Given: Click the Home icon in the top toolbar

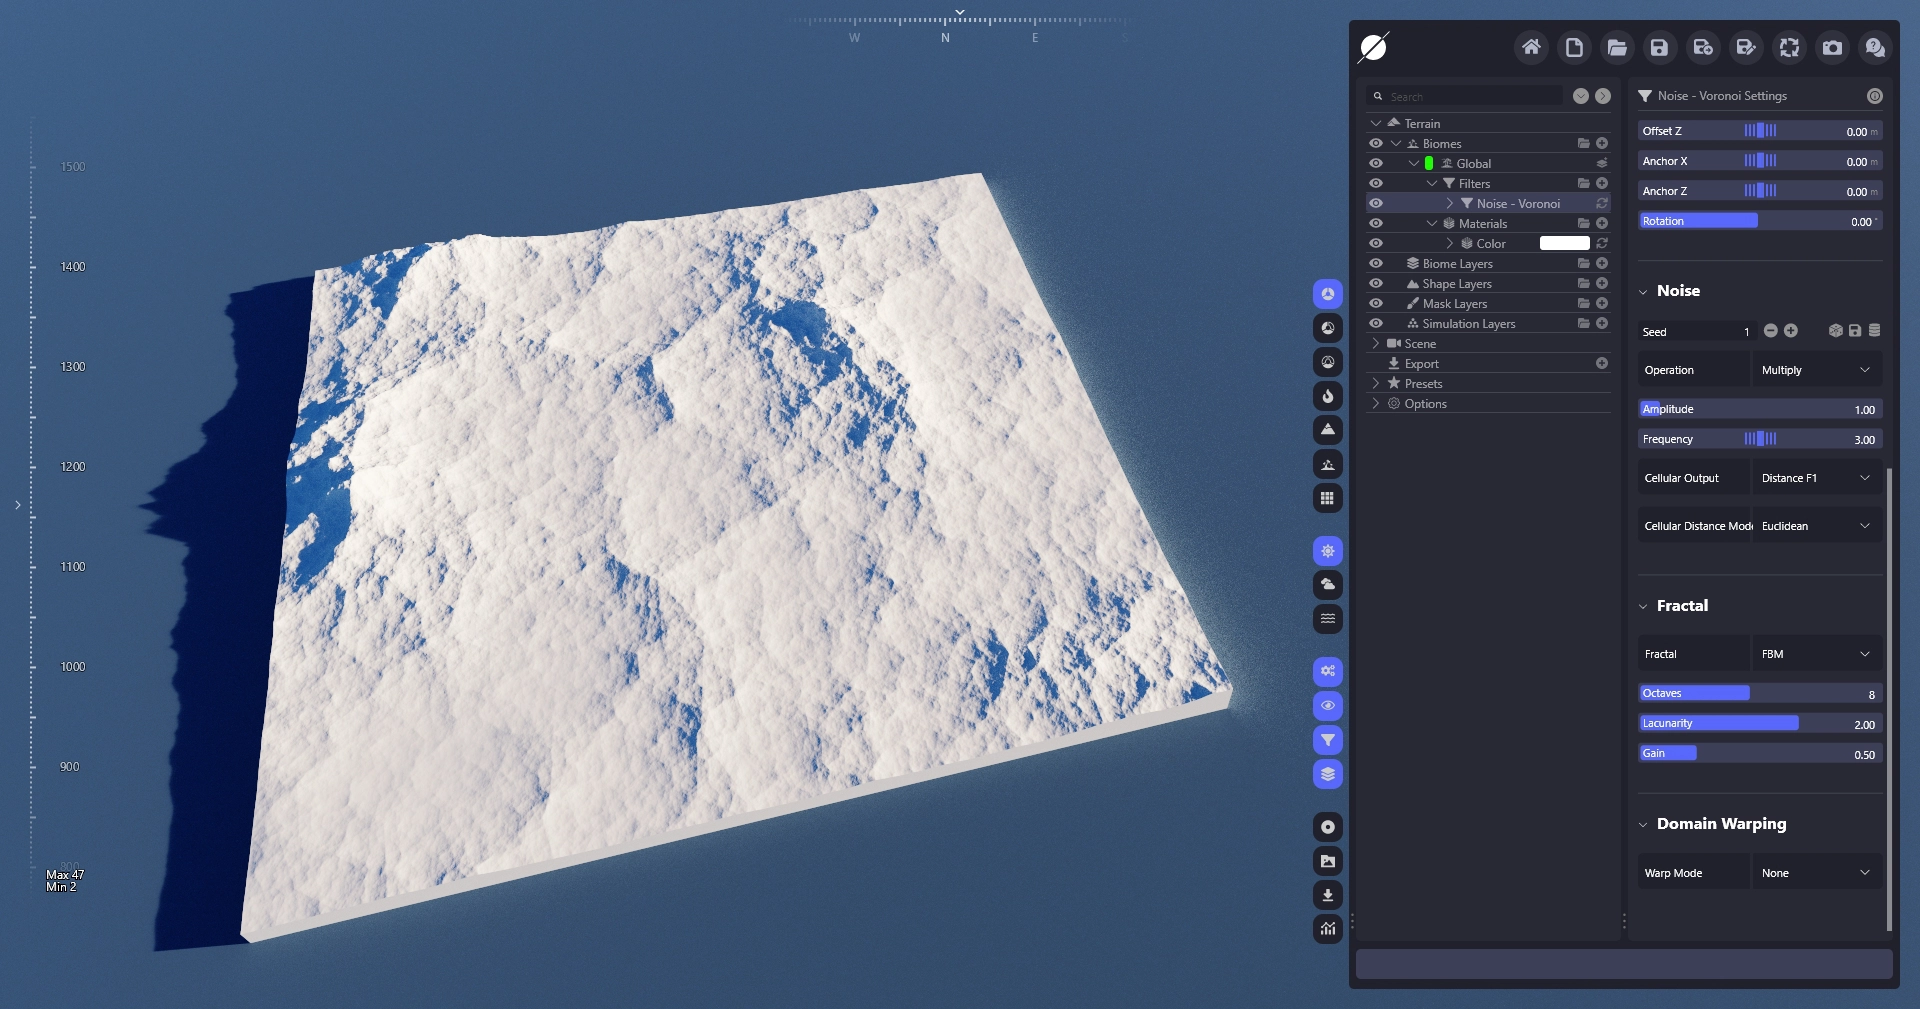Looking at the screenshot, I should (x=1530, y=47).
